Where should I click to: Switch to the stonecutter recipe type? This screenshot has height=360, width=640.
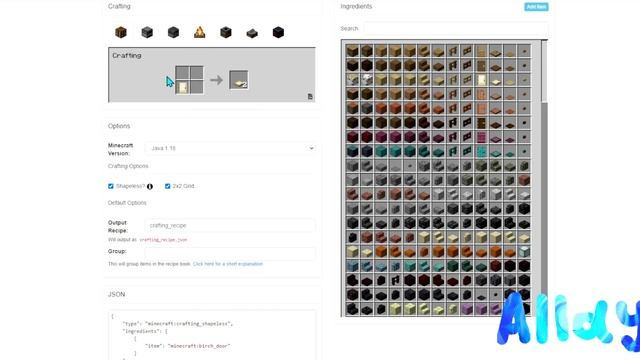252,33
